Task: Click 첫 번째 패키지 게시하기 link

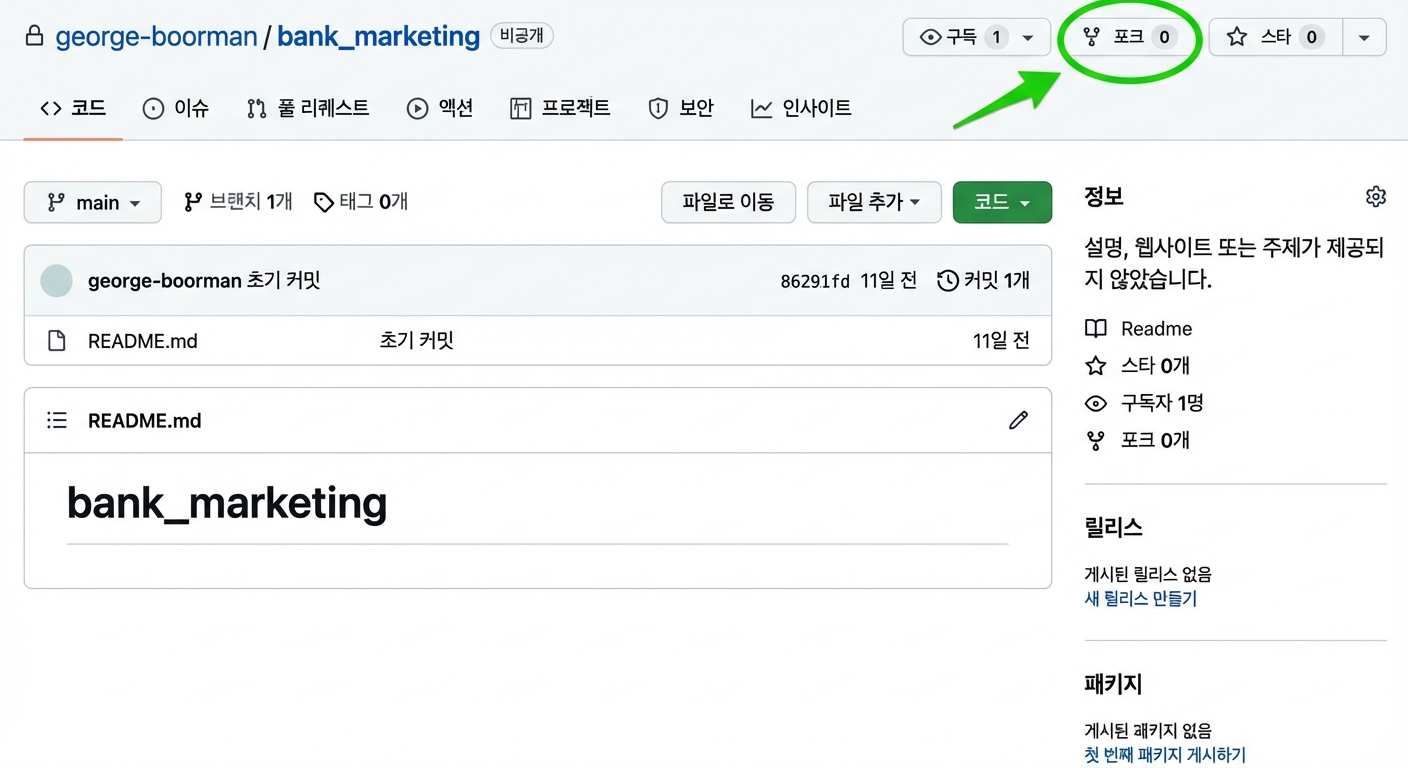Action: [1165, 755]
